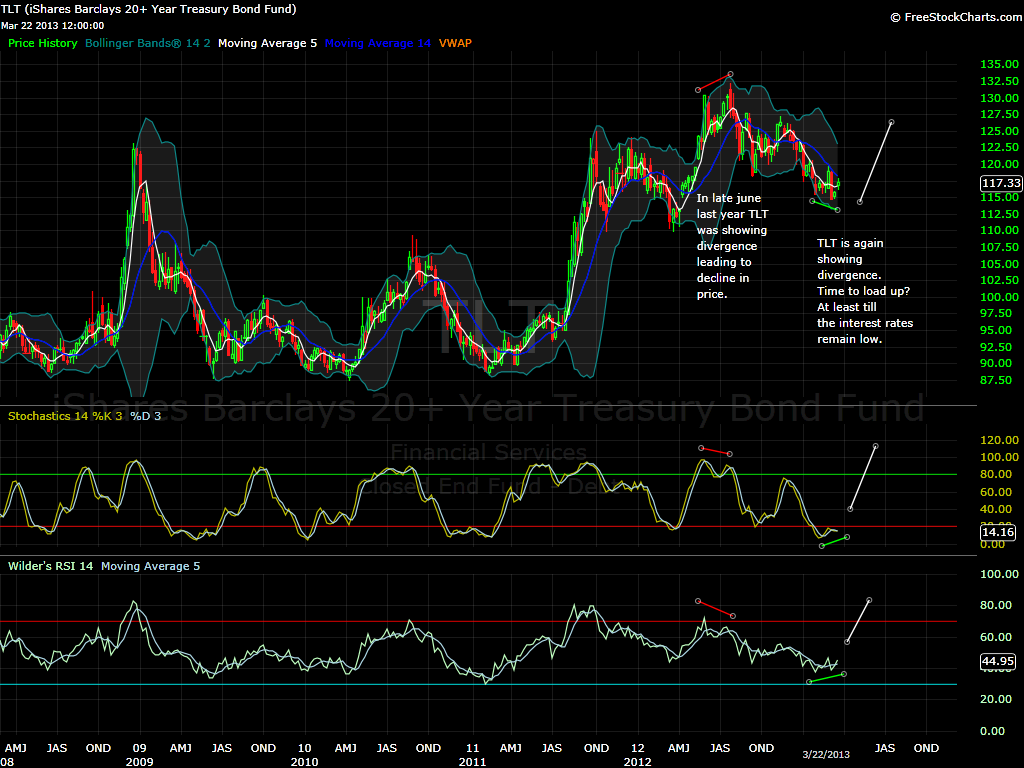This screenshot has width=1024, height=768.
Task: Click Moving Average 5 in the RSI pane
Action: point(150,566)
